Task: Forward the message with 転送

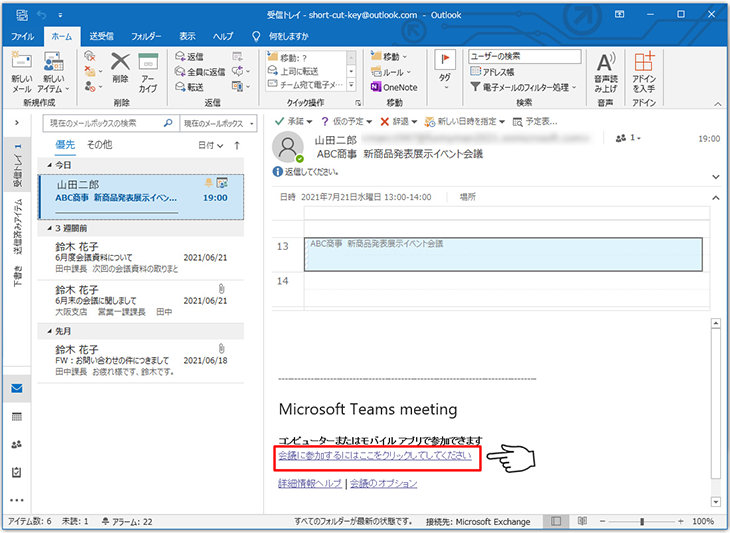Action: click(189, 87)
